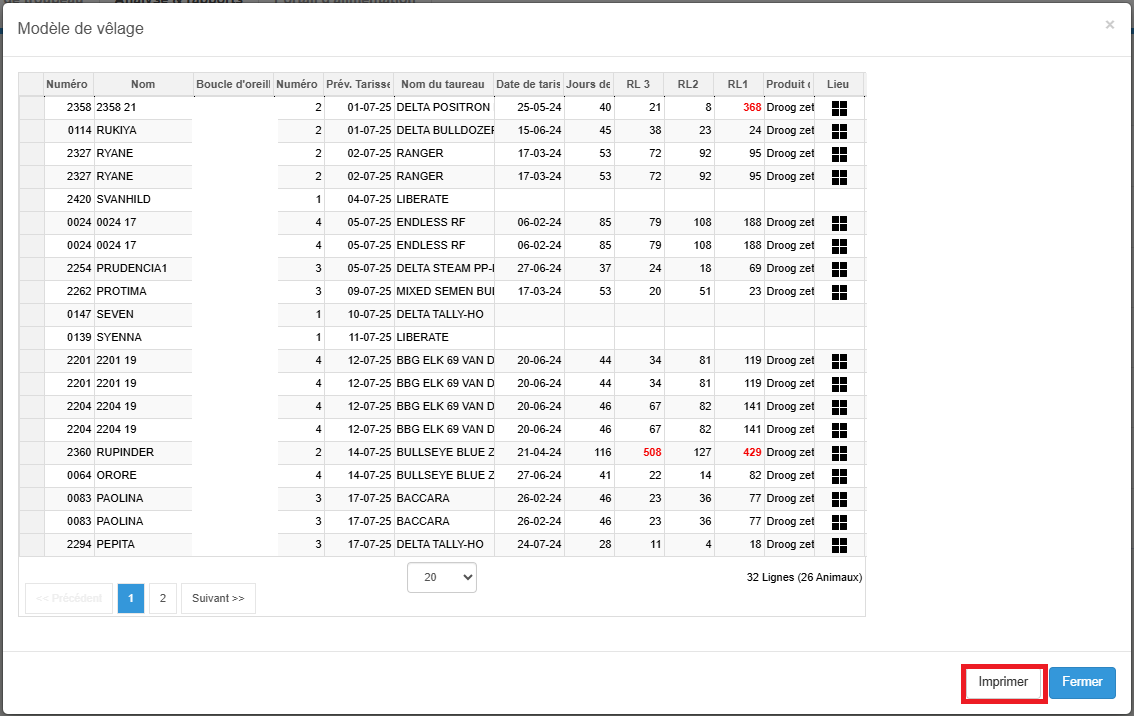1134x716 pixels.
Task: Go to page 2 of the table
Action: (163, 598)
